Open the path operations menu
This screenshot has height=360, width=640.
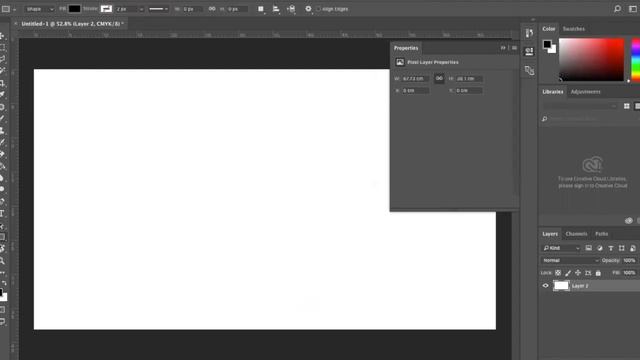pyautogui.click(x=261, y=9)
